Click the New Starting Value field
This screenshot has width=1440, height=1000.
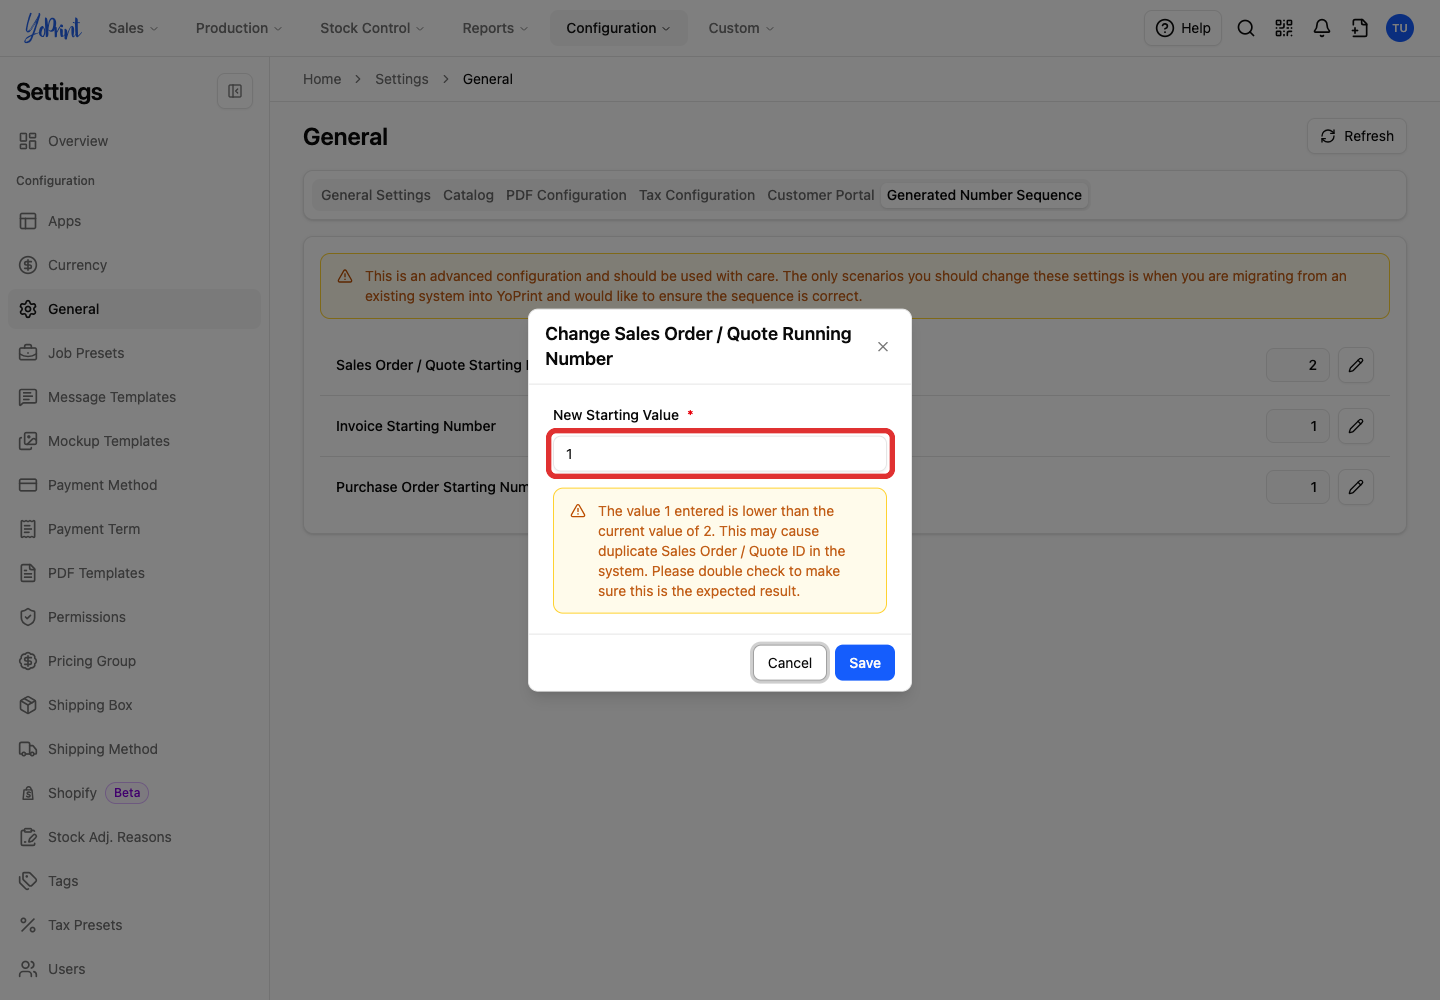[x=720, y=454]
